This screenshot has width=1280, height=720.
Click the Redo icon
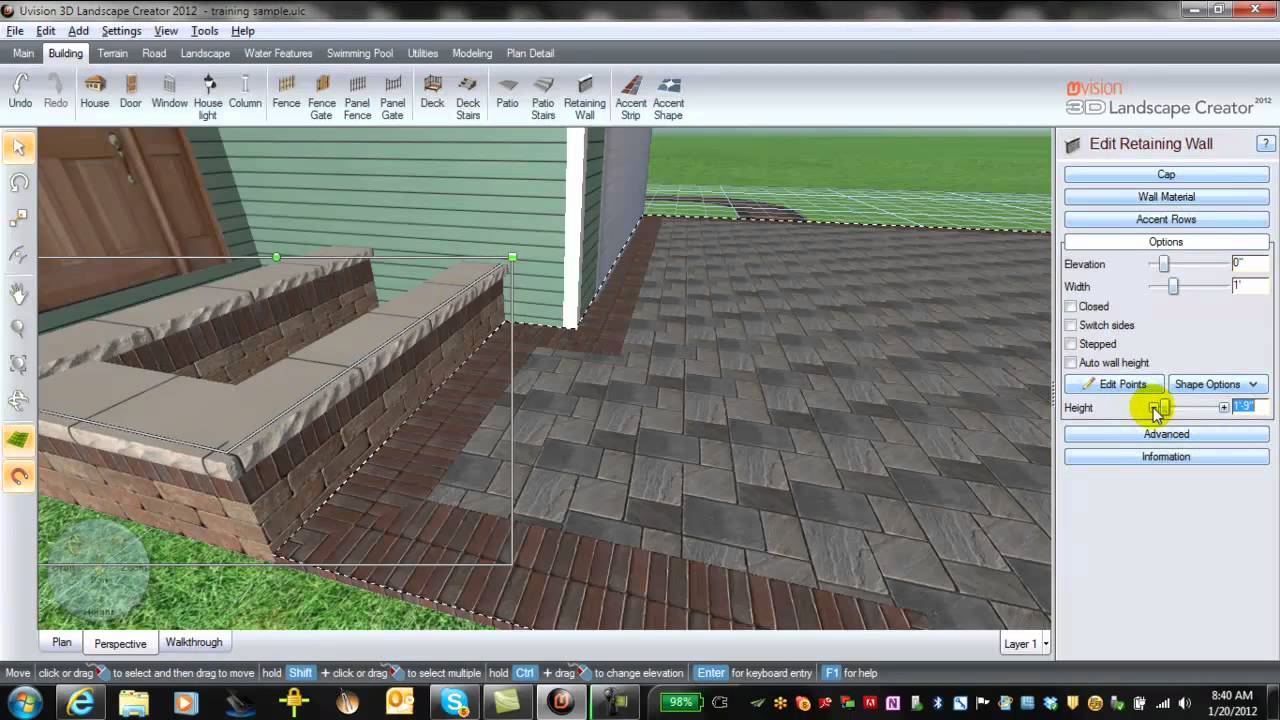pyautogui.click(x=56, y=91)
